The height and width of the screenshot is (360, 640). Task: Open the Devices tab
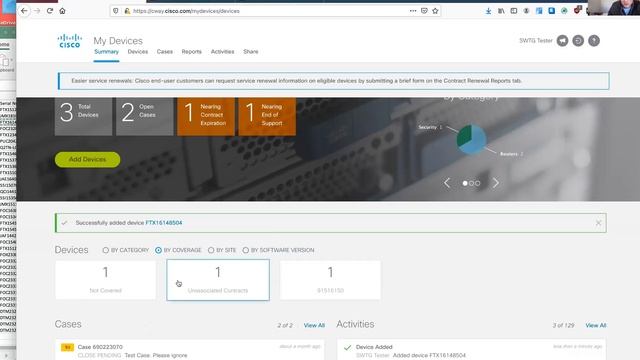point(138,52)
